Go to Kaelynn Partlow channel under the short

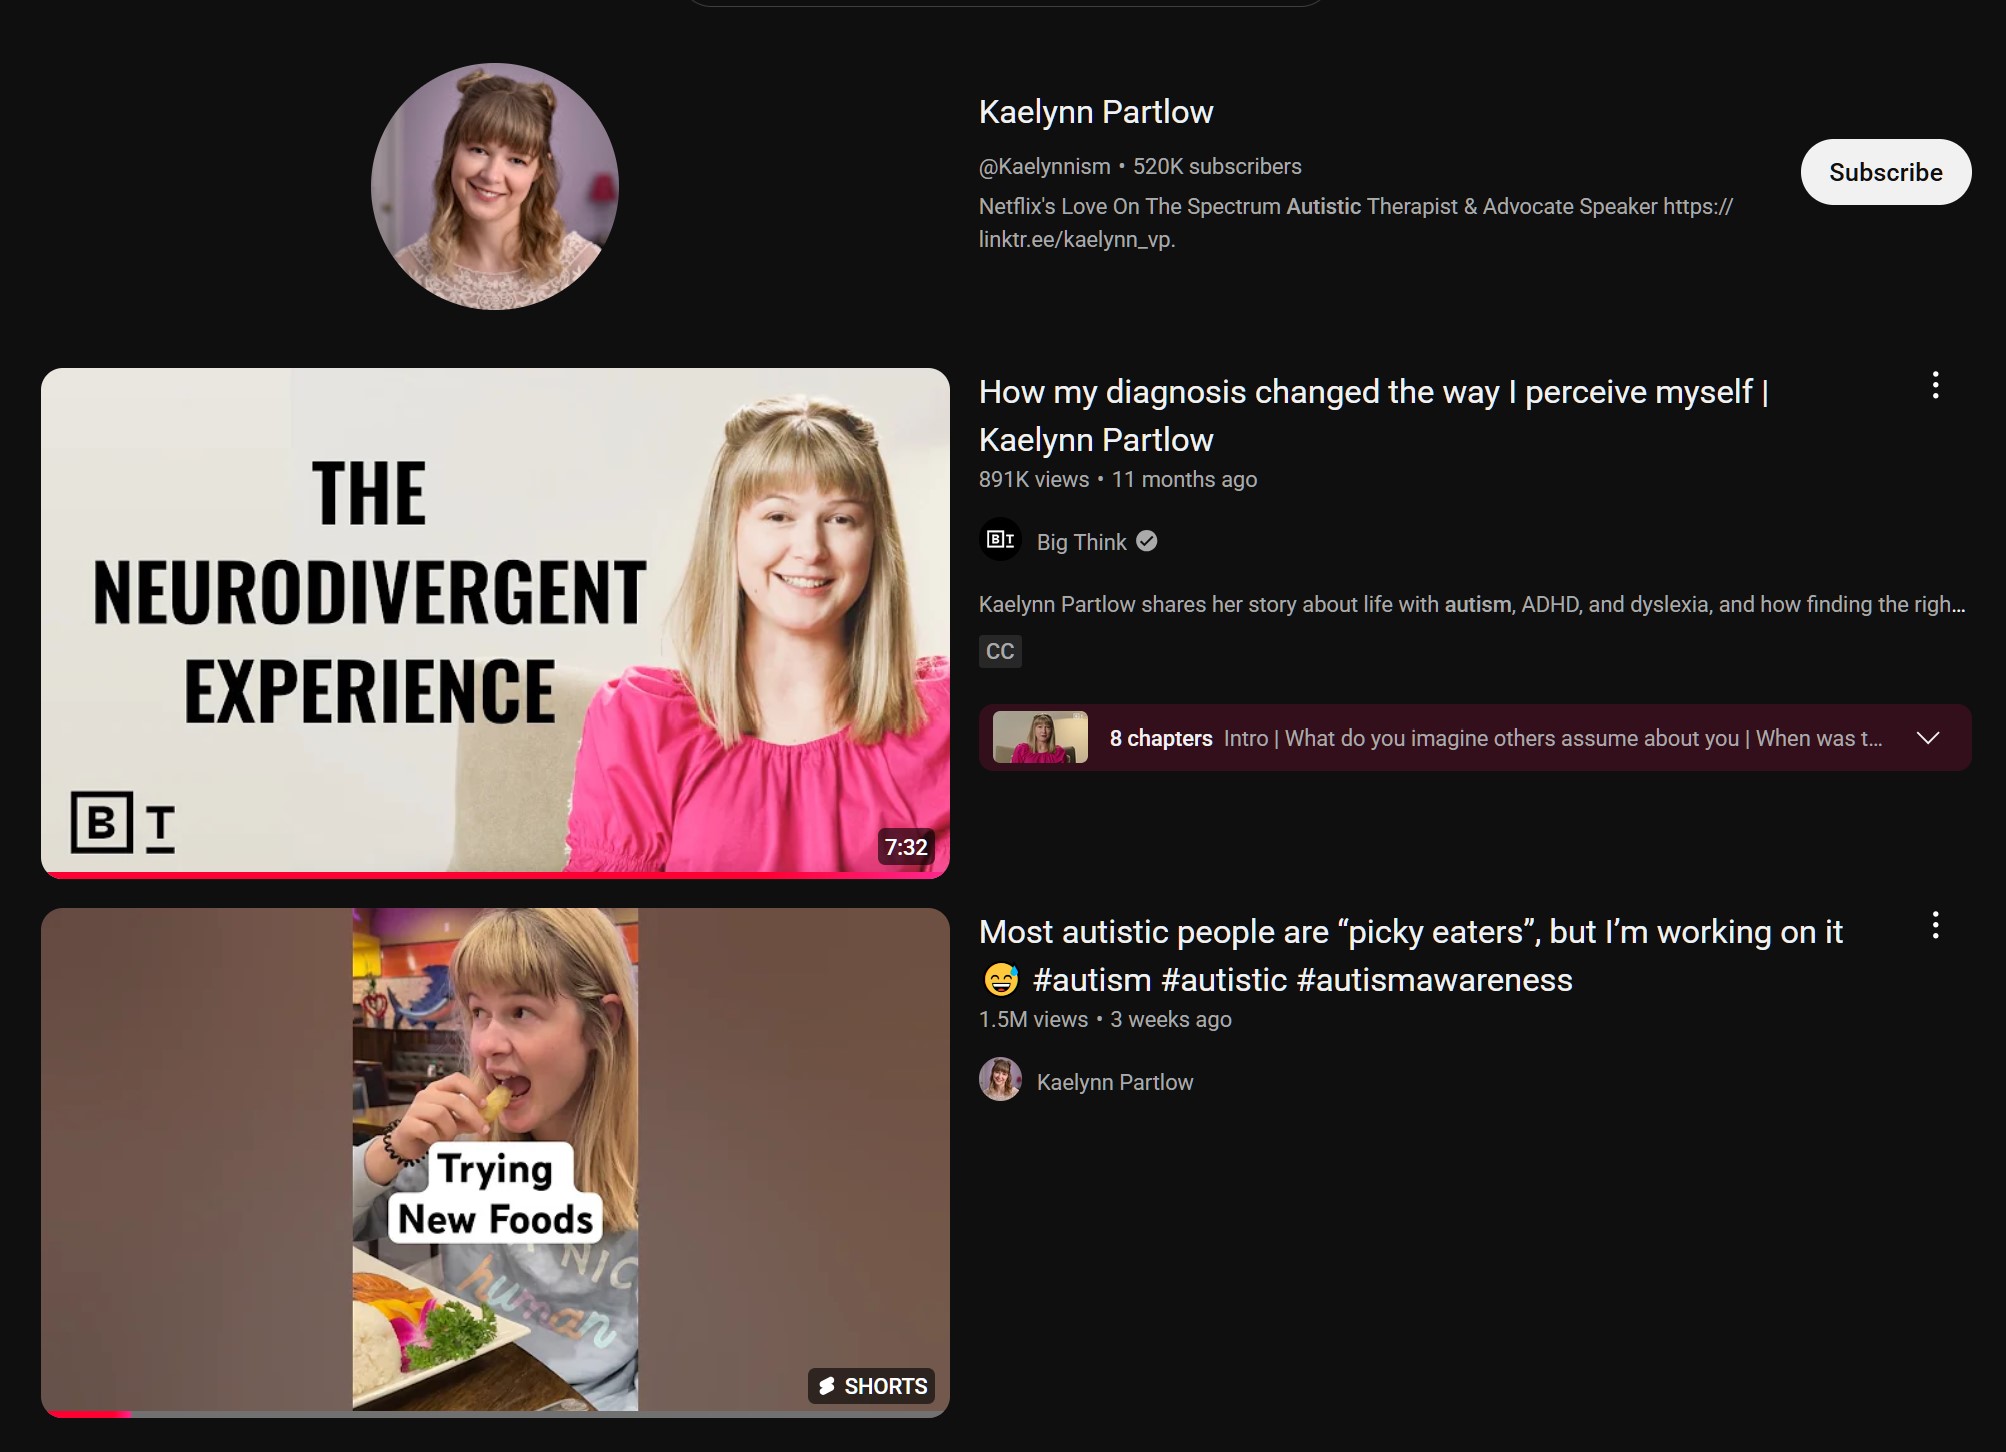tap(1115, 1082)
